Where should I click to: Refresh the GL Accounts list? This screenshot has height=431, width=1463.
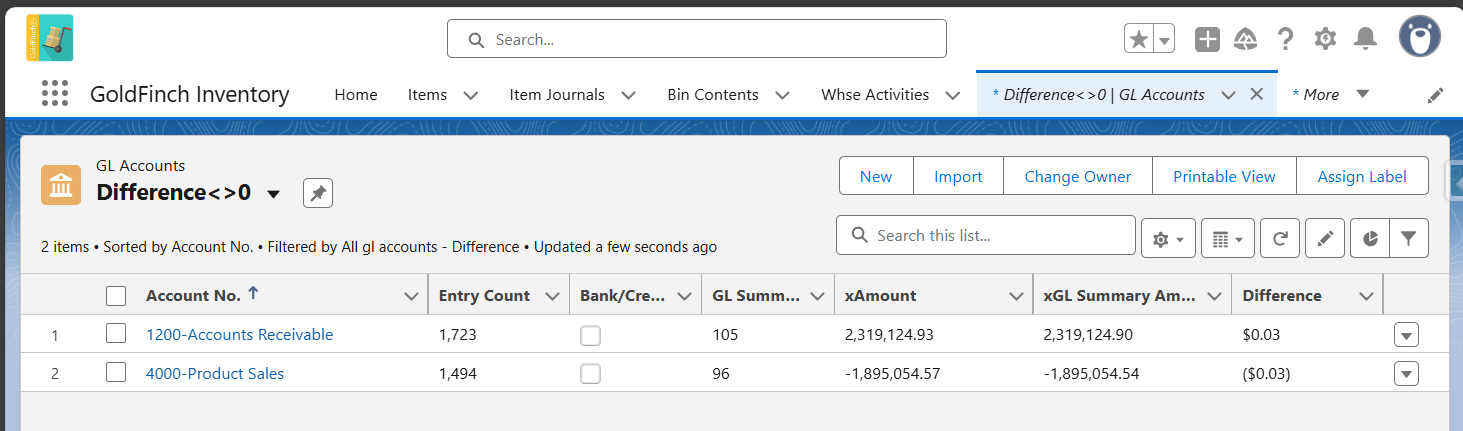click(x=1280, y=238)
